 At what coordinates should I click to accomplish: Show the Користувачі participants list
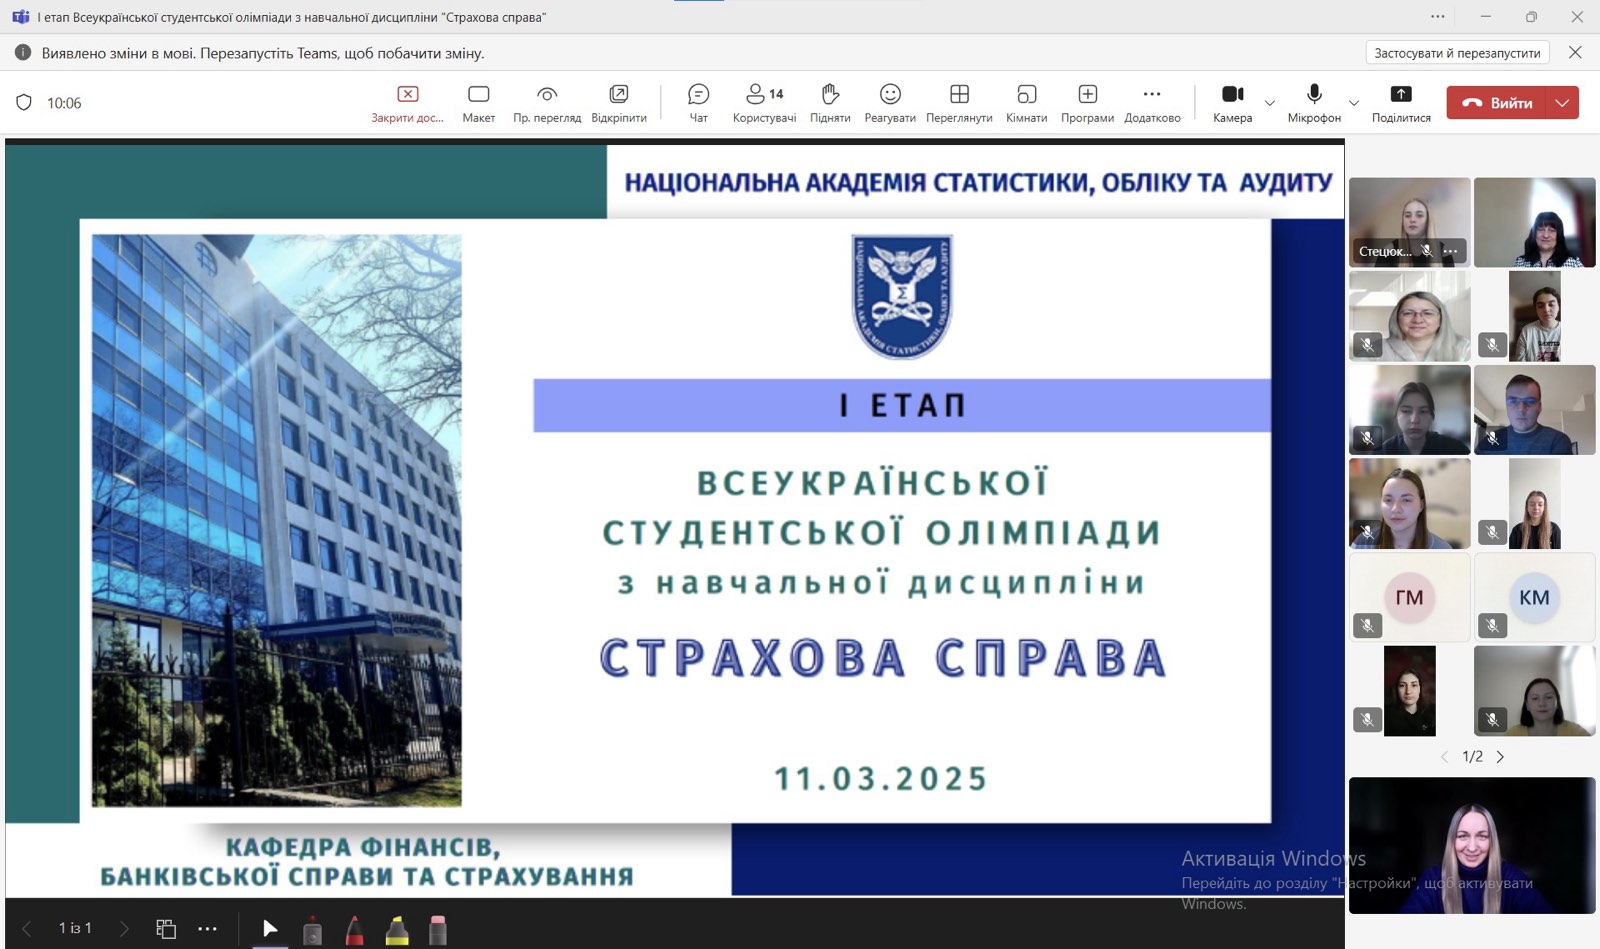764,103
